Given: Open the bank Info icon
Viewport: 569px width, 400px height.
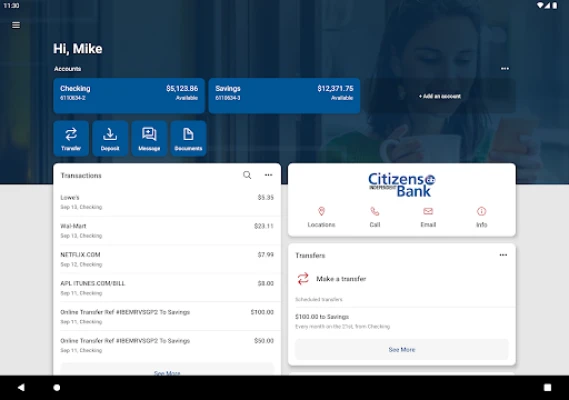Looking at the screenshot, I should tap(482, 211).
